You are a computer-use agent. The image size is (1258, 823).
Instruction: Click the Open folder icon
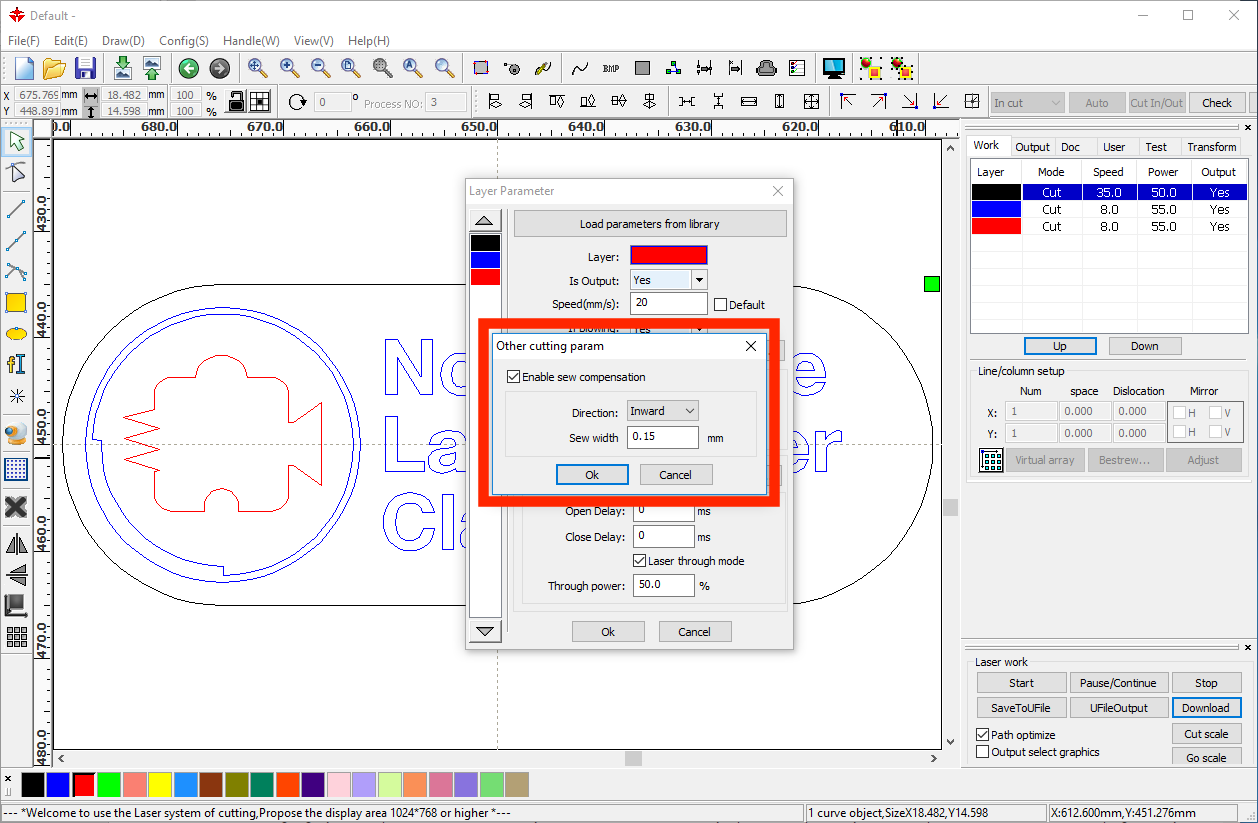click(x=54, y=68)
